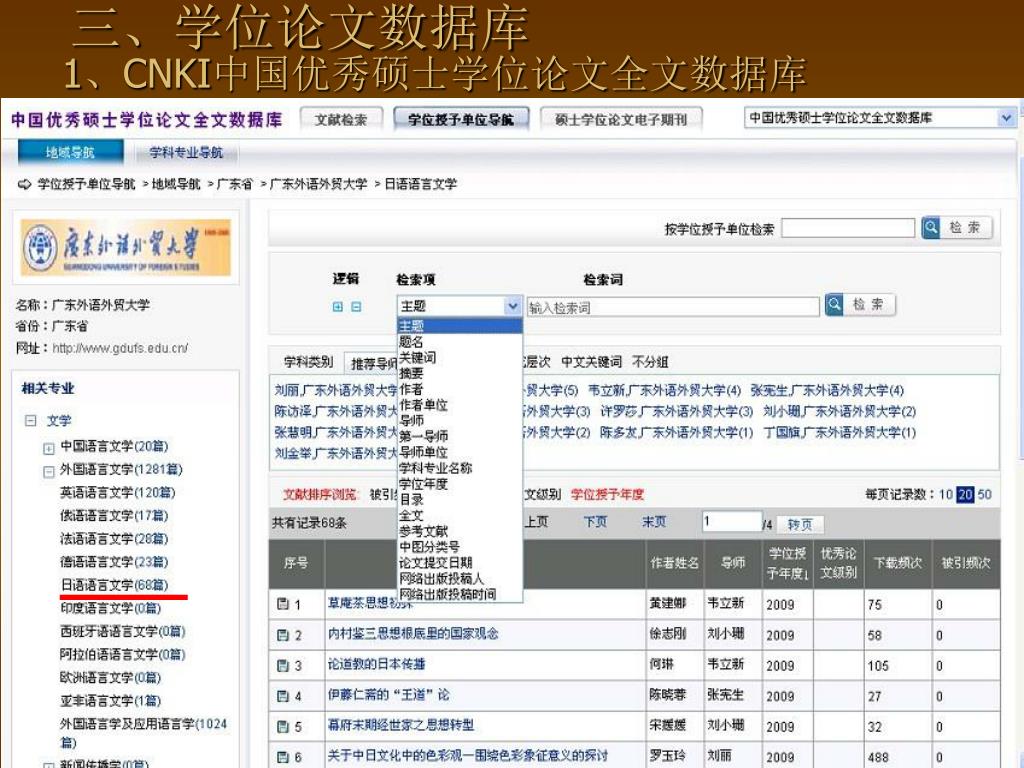
Task: Choose 参考文献 in the dropdown list
Action: pos(424,531)
